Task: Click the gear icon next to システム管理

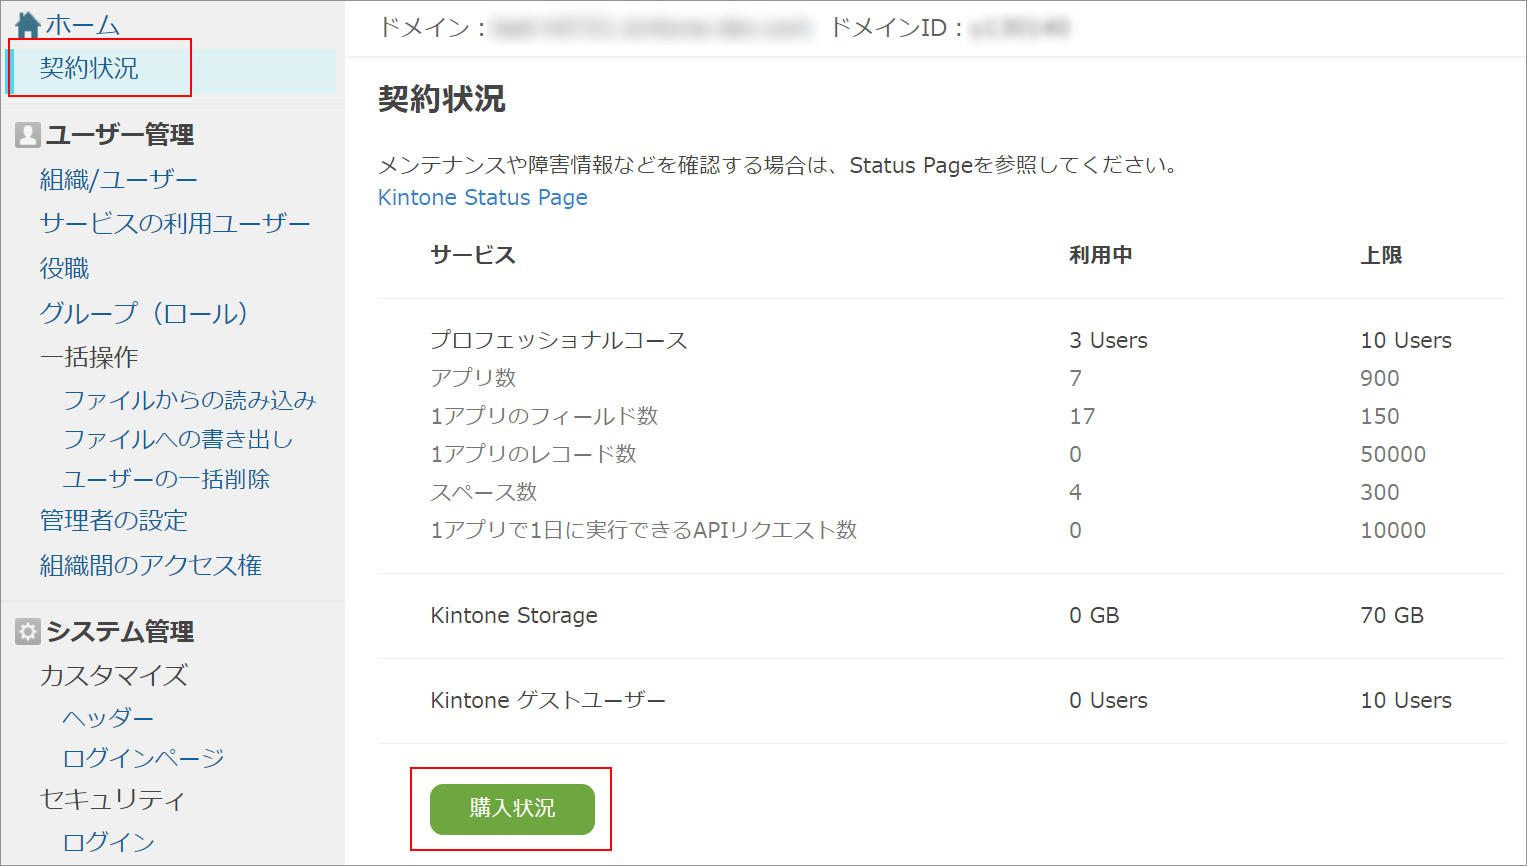Action: [x=27, y=631]
